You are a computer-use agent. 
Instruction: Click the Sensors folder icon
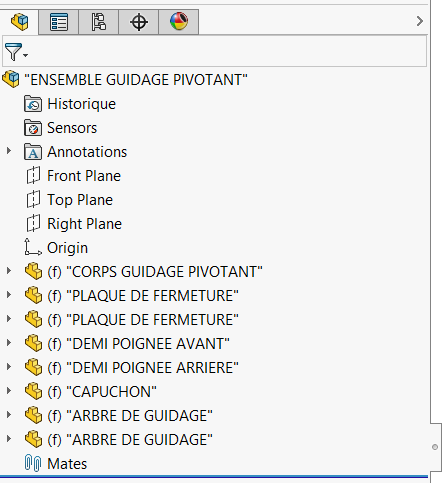tap(33, 128)
